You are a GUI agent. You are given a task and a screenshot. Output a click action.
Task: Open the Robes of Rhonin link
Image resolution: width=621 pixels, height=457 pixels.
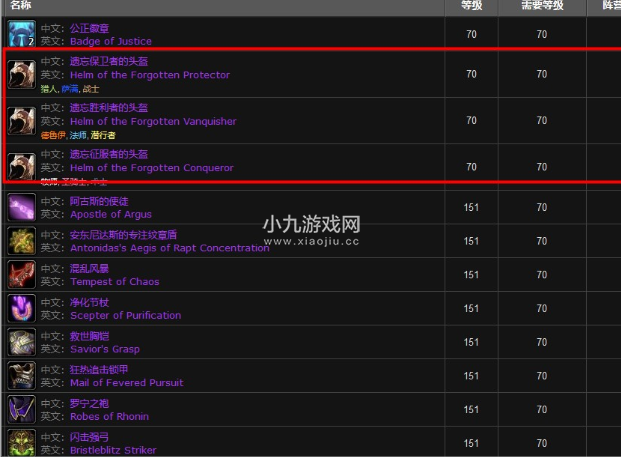[110, 417]
